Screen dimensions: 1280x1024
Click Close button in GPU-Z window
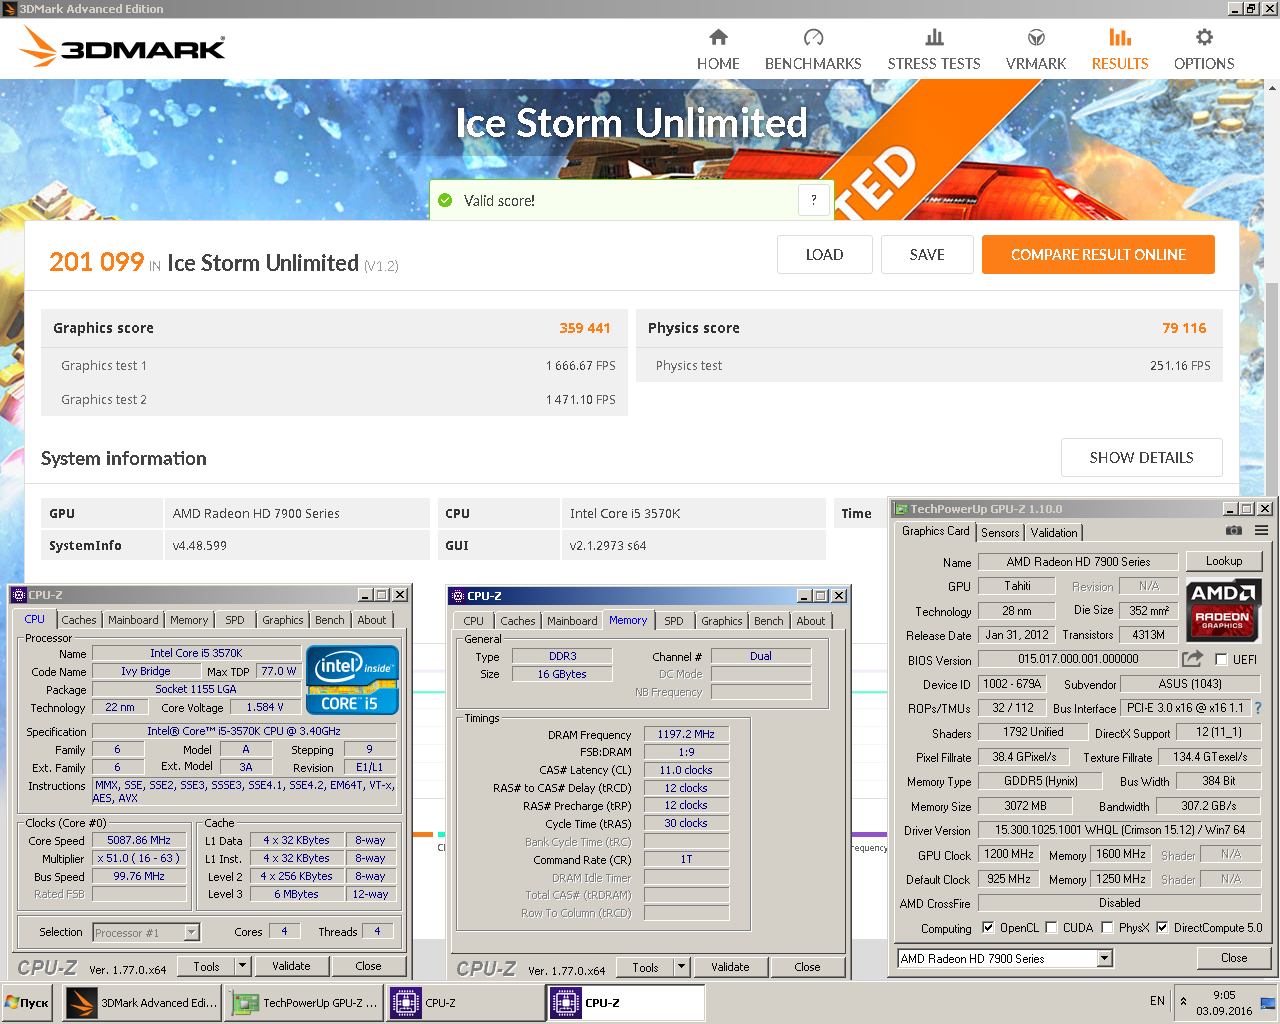point(1234,958)
